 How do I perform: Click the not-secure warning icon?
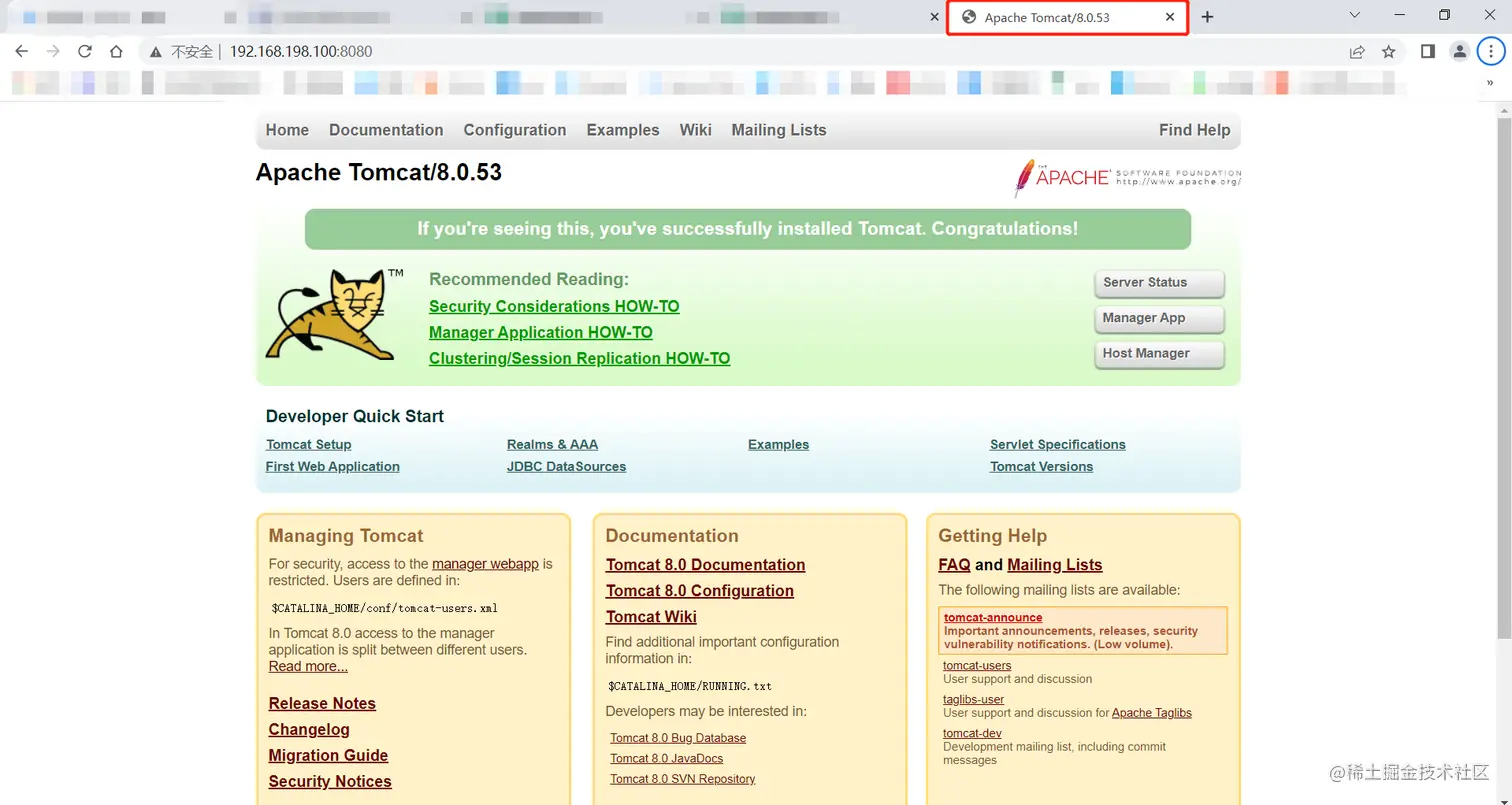pyautogui.click(x=156, y=51)
